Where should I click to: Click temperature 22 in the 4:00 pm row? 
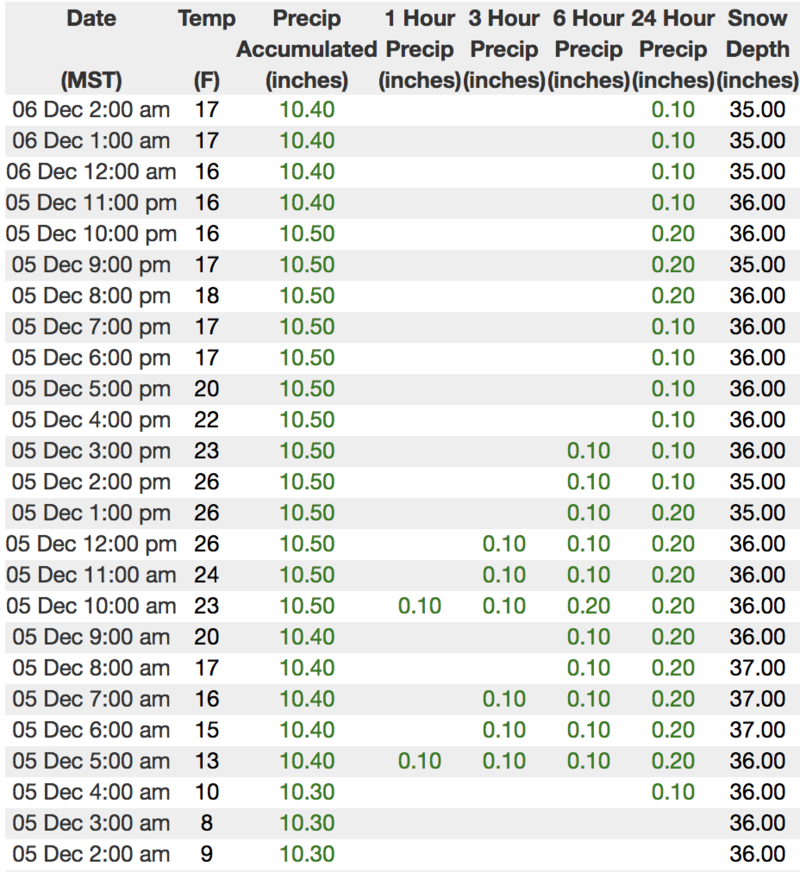click(206, 420)
